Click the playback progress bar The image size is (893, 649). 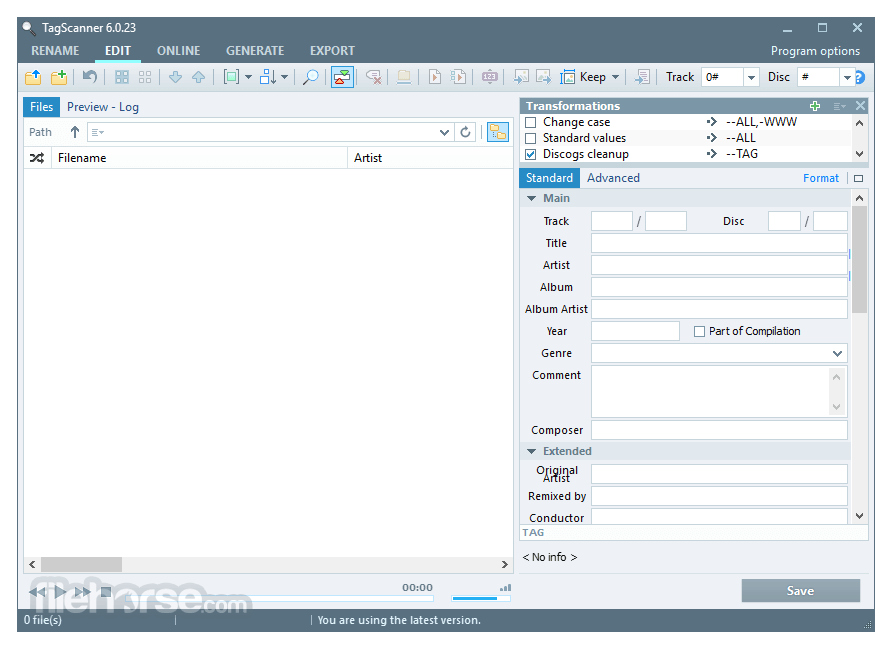pyautogui.click(x=279, y=598)
